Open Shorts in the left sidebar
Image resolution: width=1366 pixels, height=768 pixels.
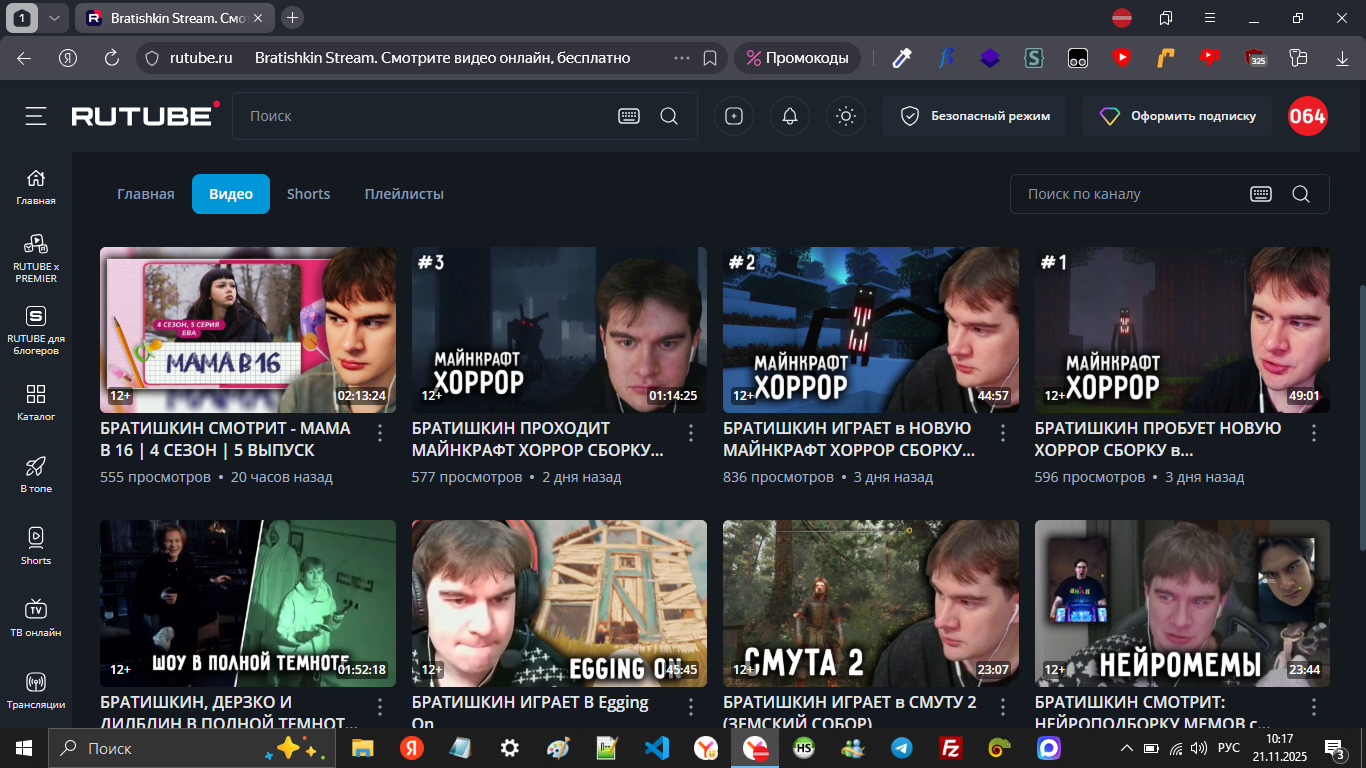point(36,545)
